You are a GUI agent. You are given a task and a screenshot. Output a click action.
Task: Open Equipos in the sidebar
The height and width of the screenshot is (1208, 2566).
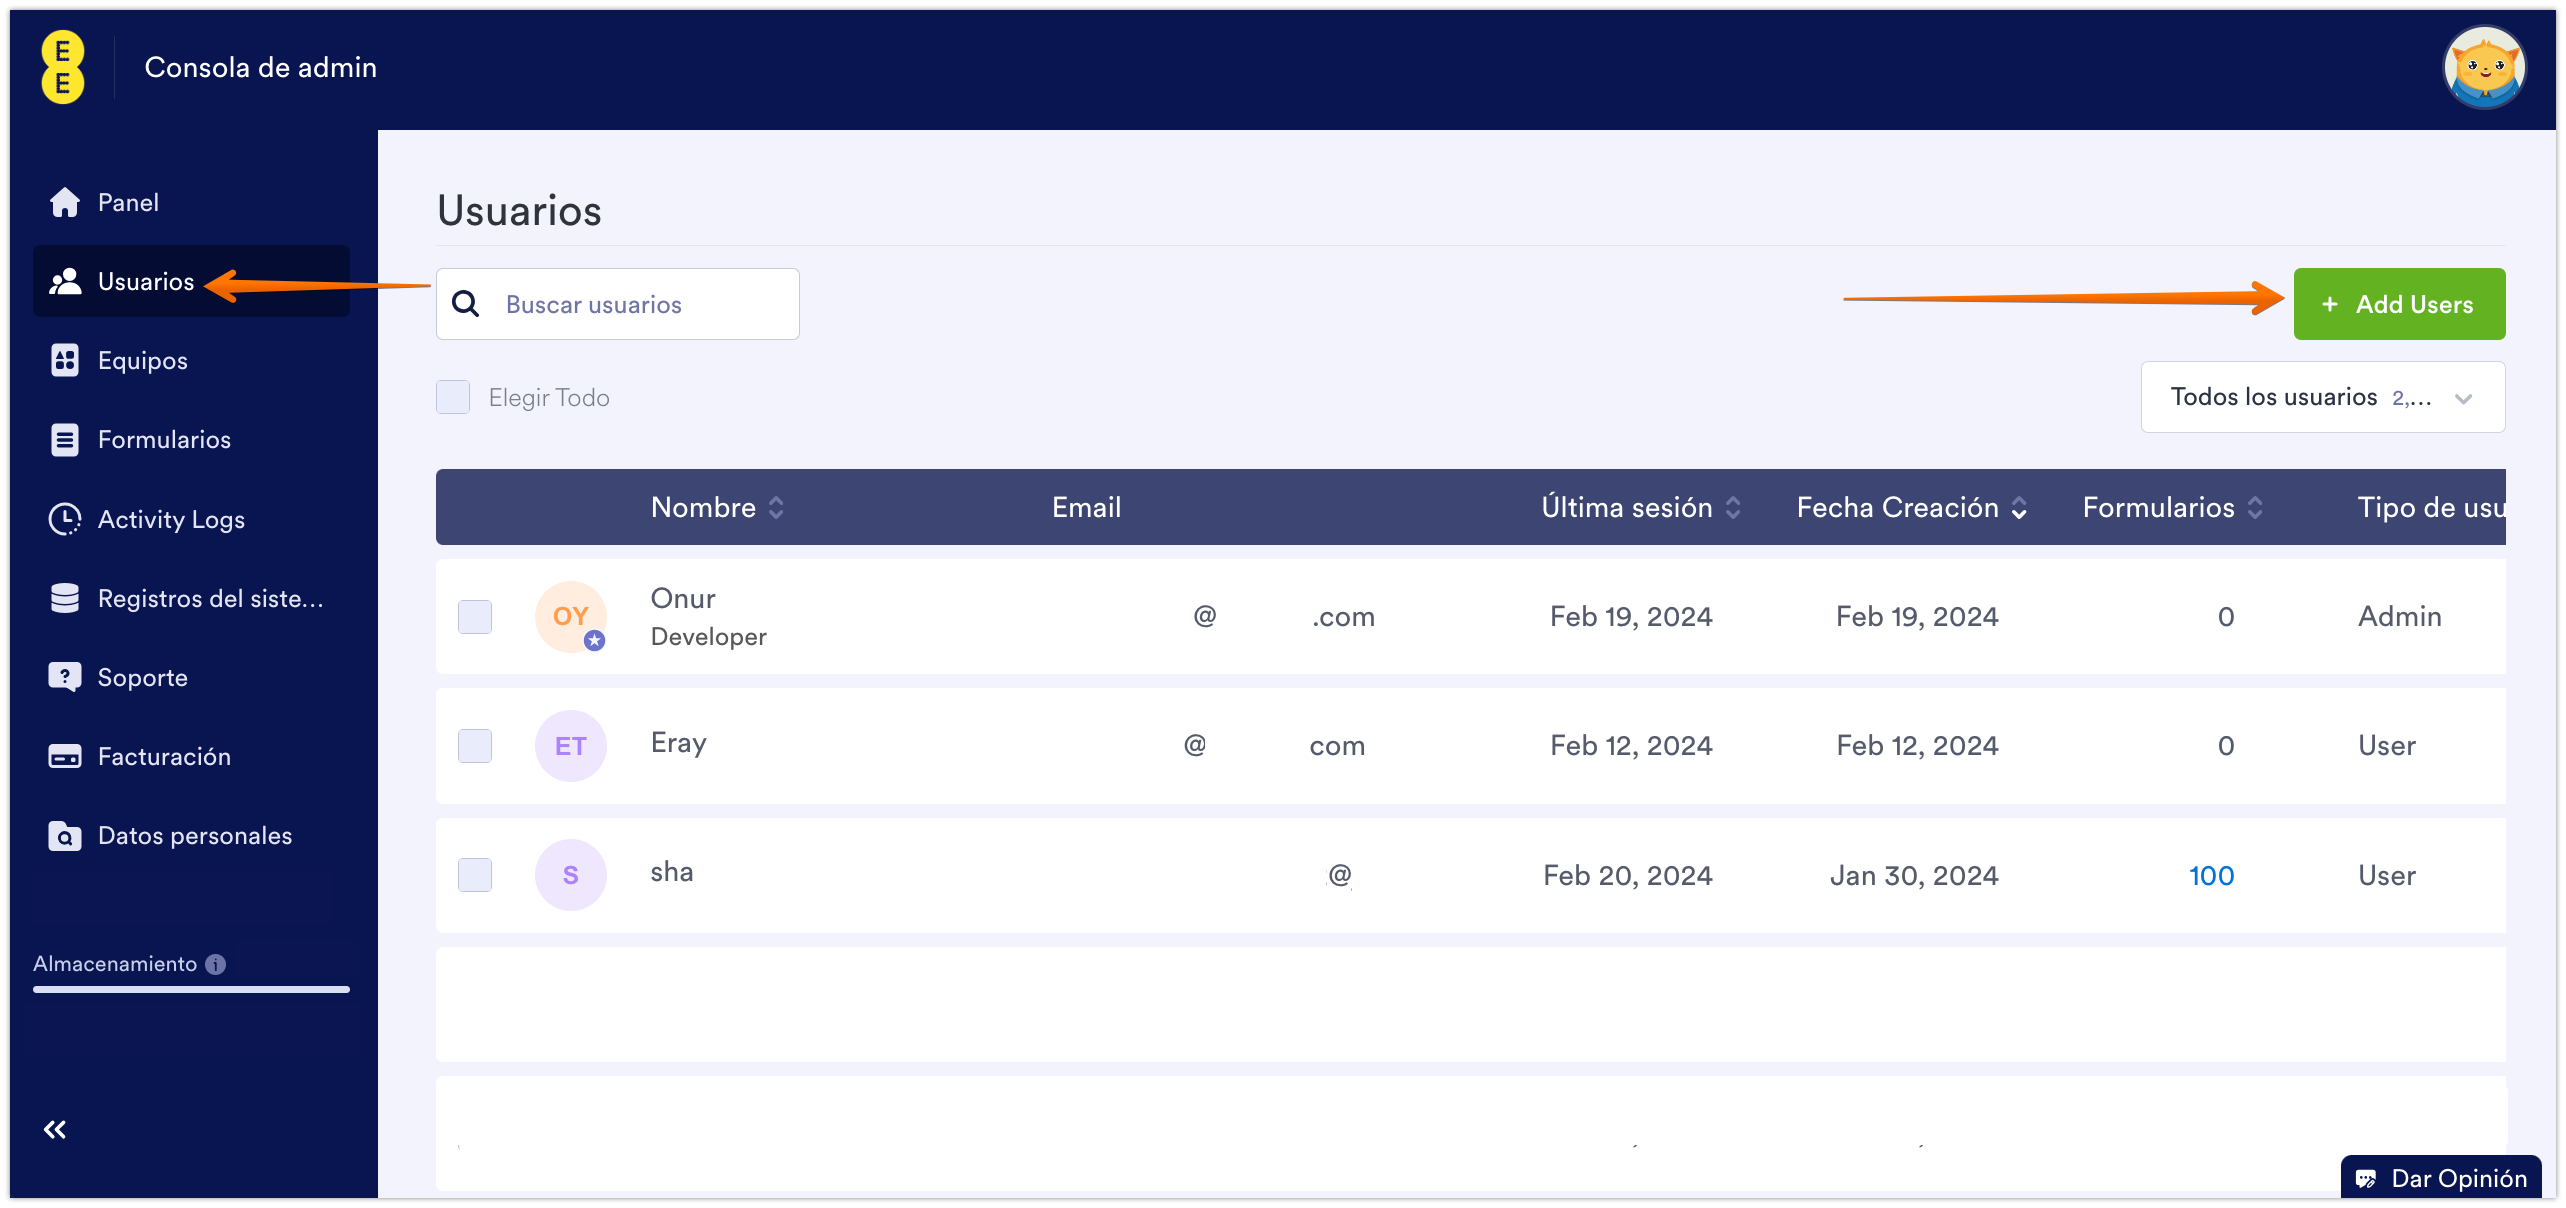(143, 360)
